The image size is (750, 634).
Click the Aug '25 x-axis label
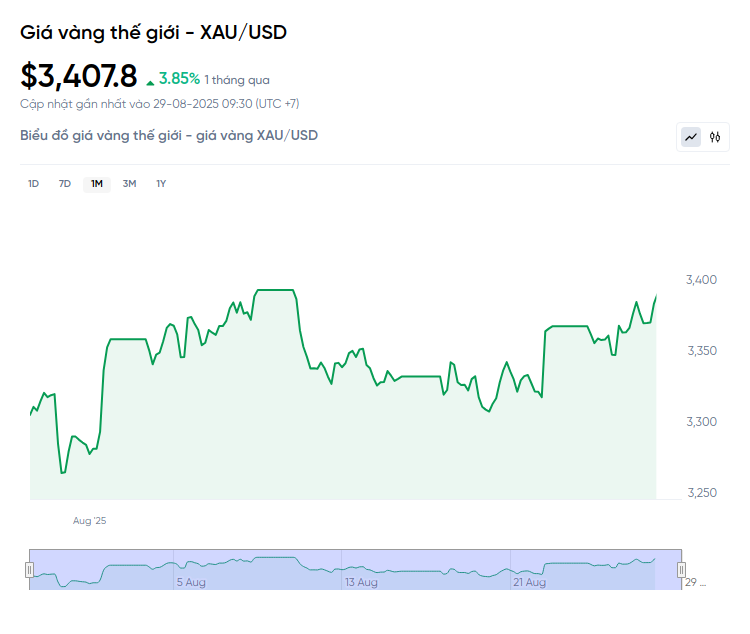click(89, 521)
